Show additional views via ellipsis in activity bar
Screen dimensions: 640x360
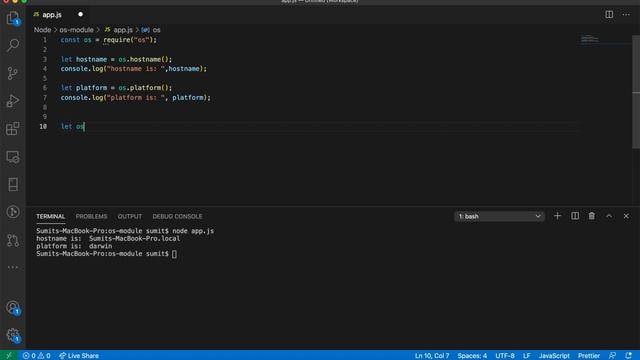[13, 267]
